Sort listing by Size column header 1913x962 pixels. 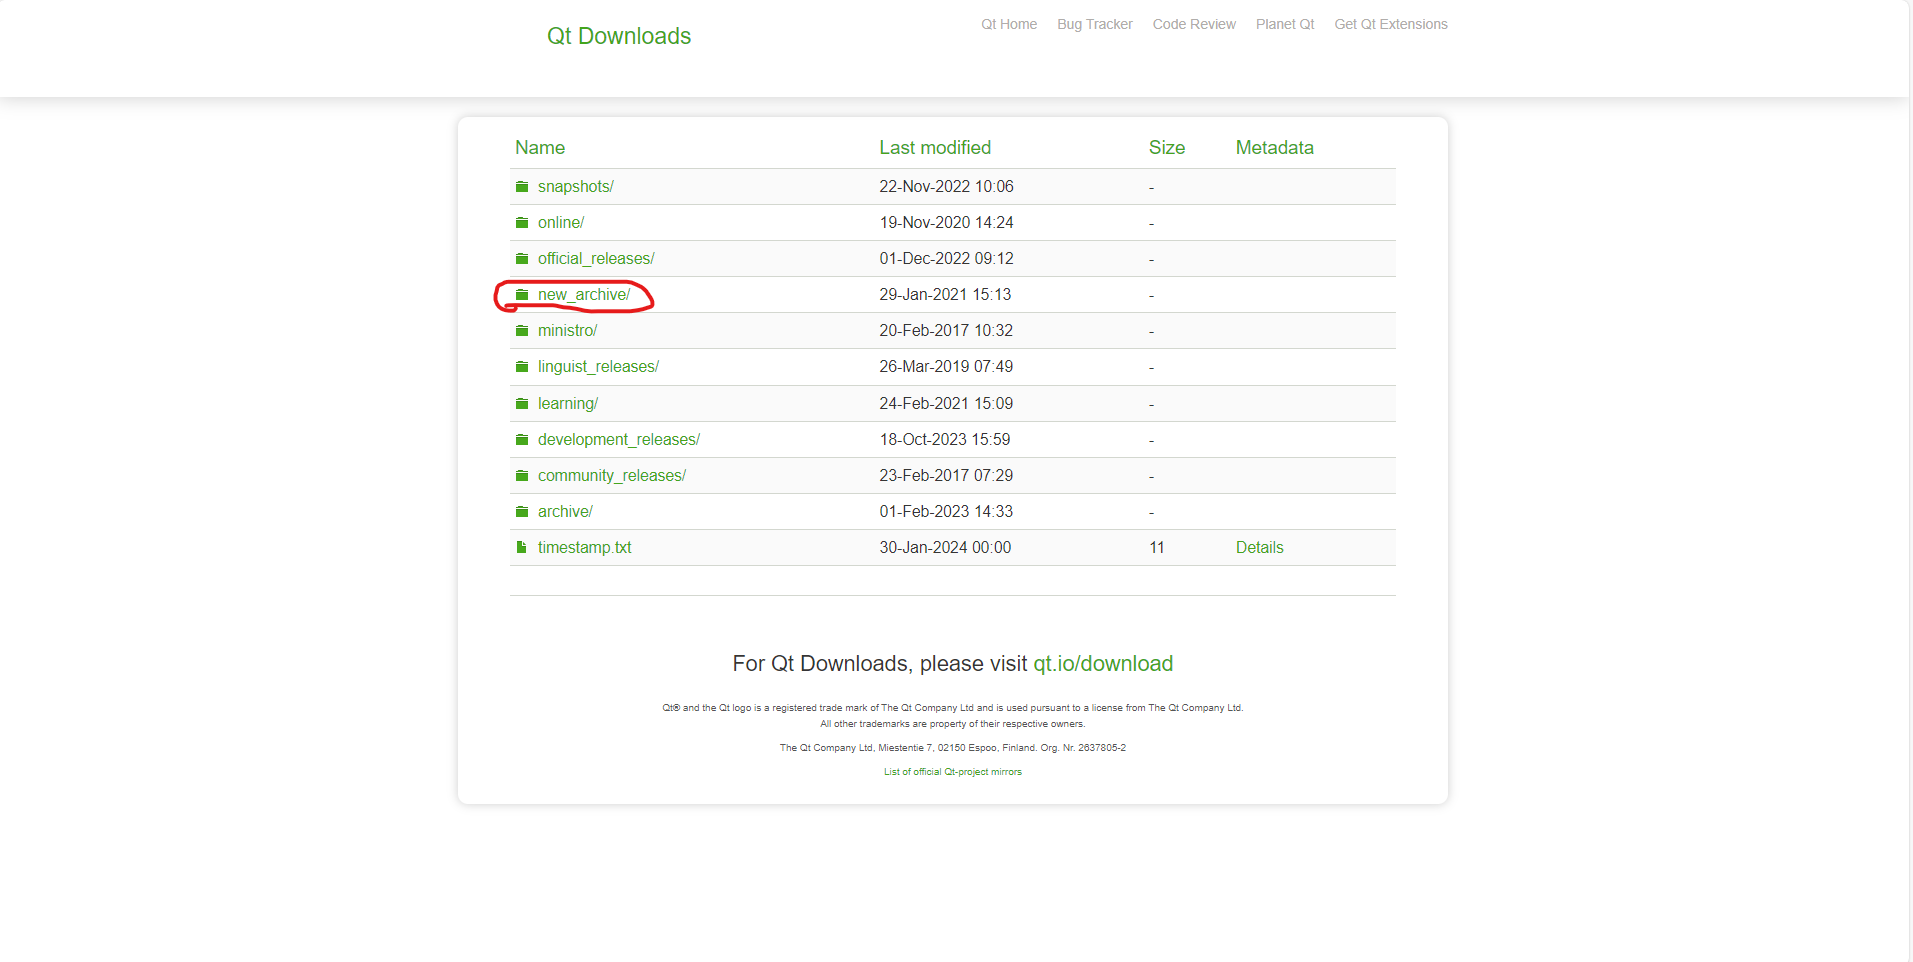(1167, 148)
